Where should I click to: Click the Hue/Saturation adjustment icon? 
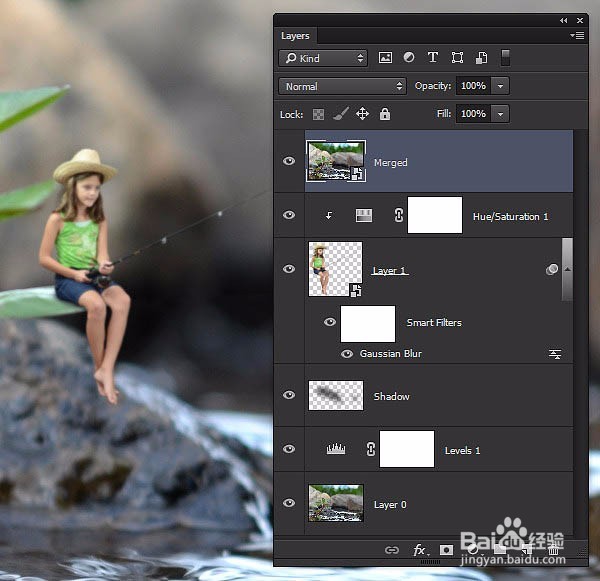(x=364, y=215)
